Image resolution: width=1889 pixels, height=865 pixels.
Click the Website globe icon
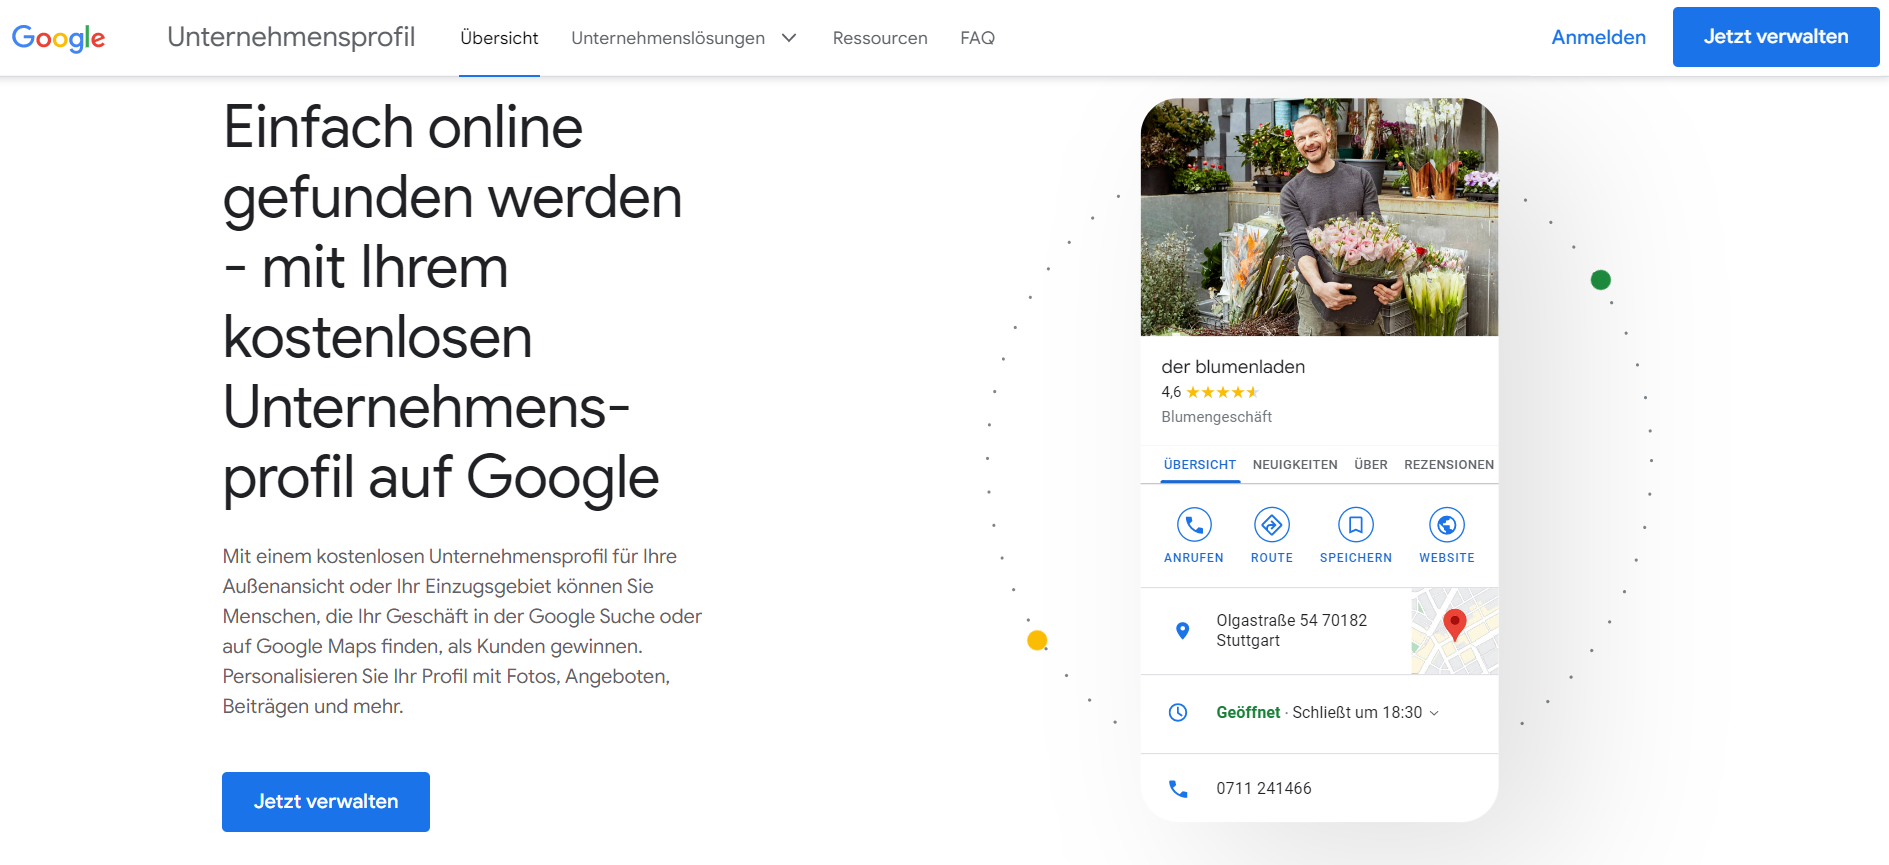click(1447, 525)
